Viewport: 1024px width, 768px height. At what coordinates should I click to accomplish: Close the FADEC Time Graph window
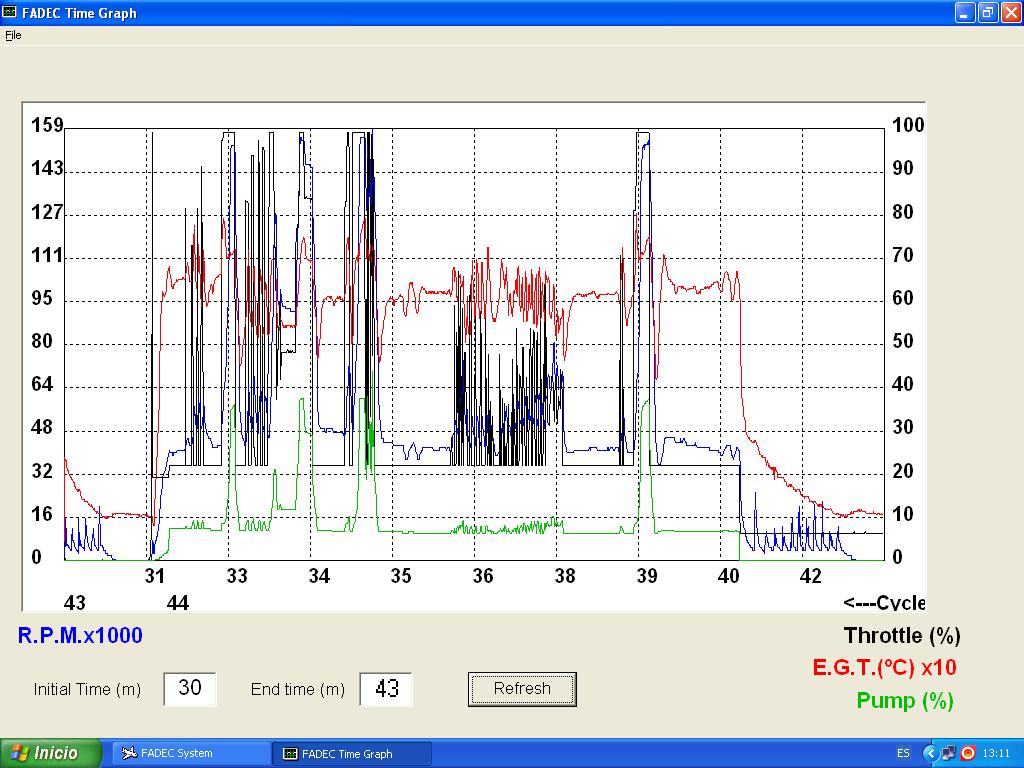1010,13
